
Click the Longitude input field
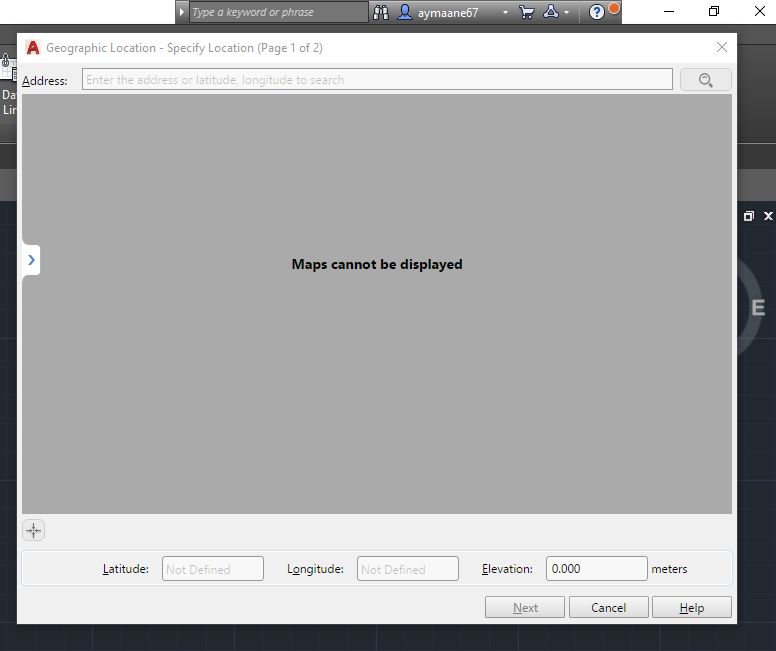408,569
